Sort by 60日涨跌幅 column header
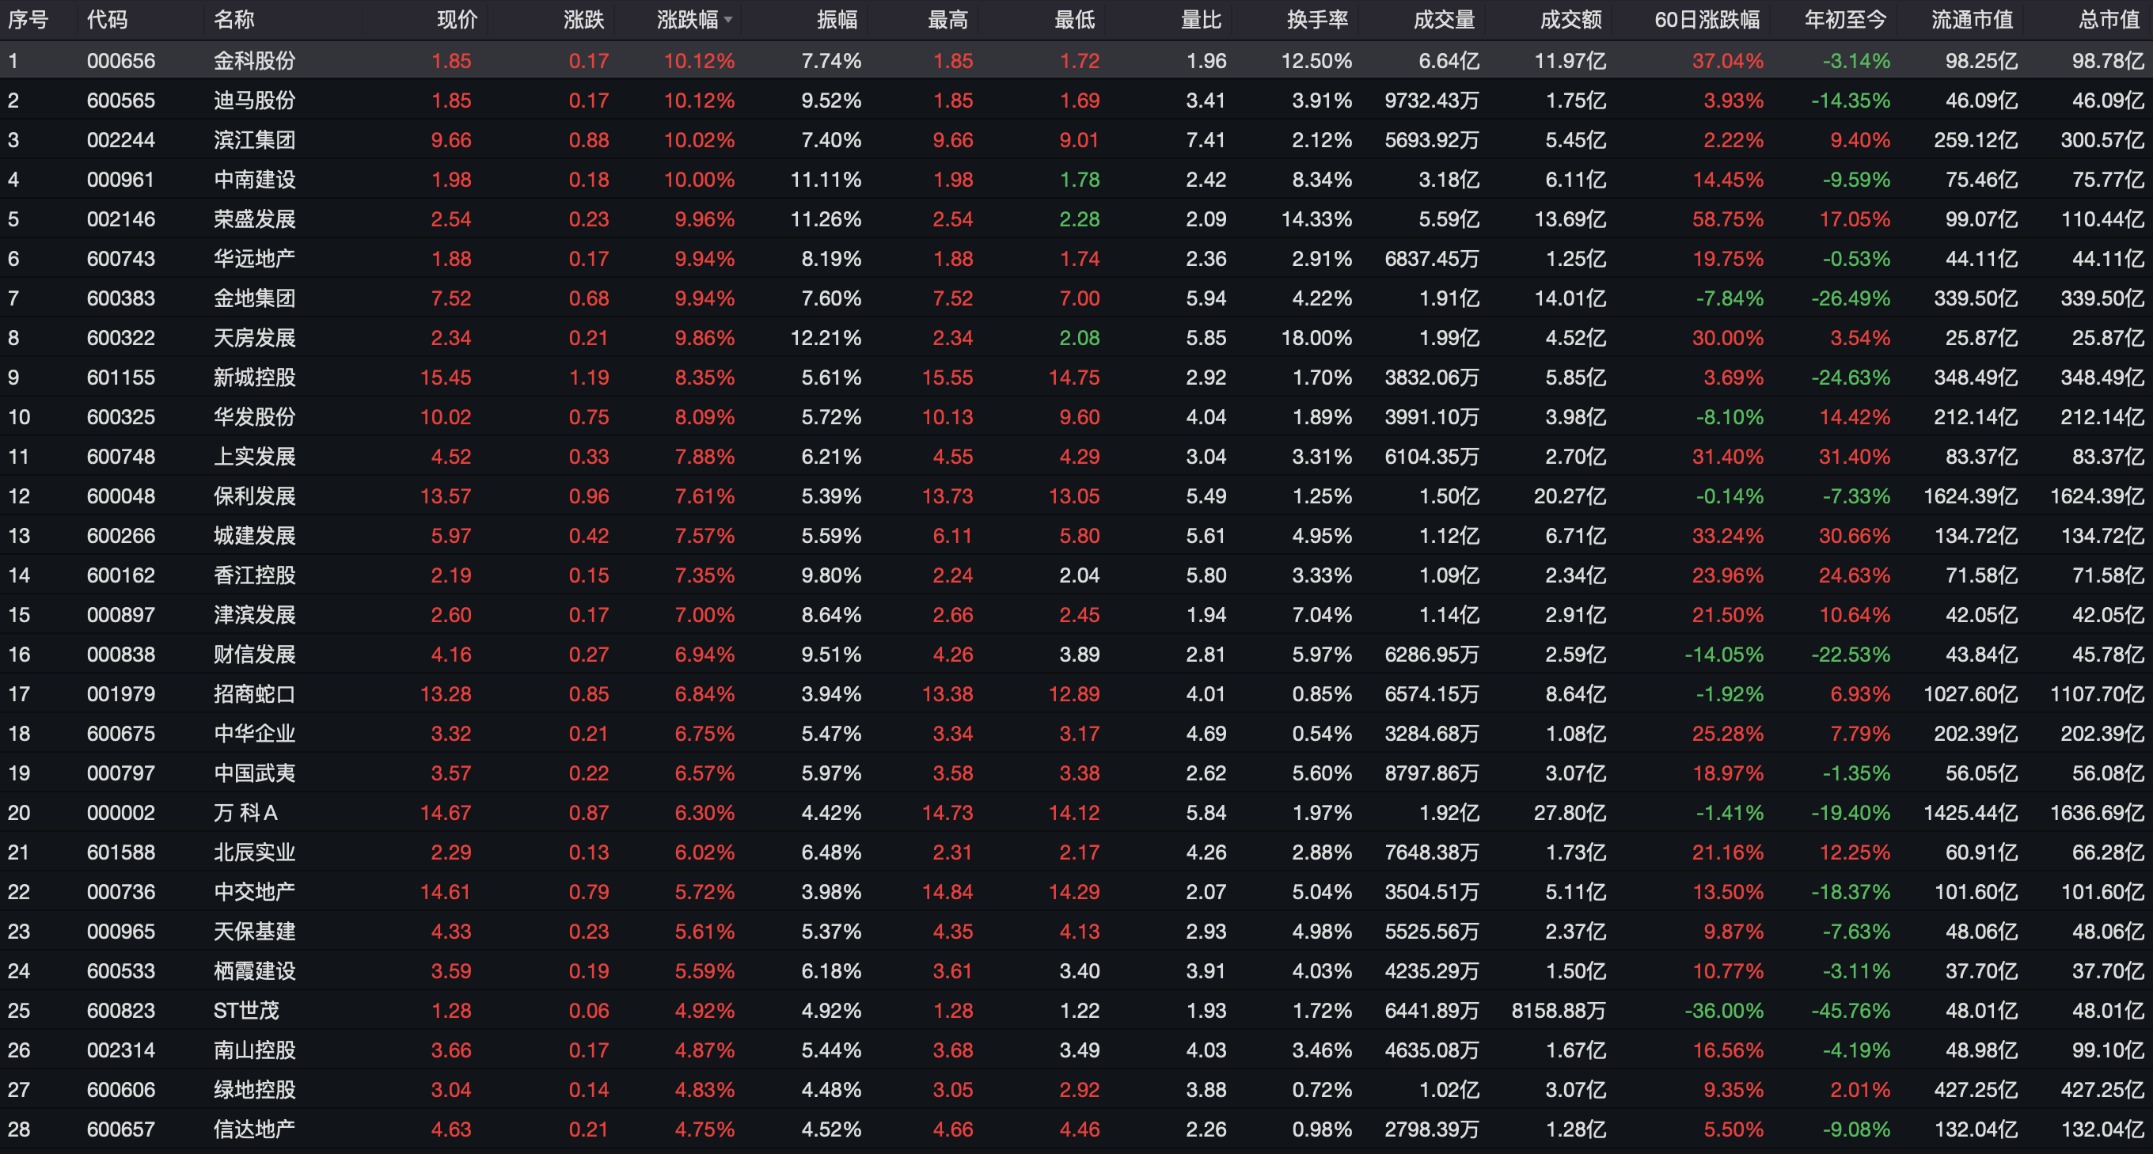This screenshot has height=1154, width=2153. pyautogui.click(x=1707, y=20)
